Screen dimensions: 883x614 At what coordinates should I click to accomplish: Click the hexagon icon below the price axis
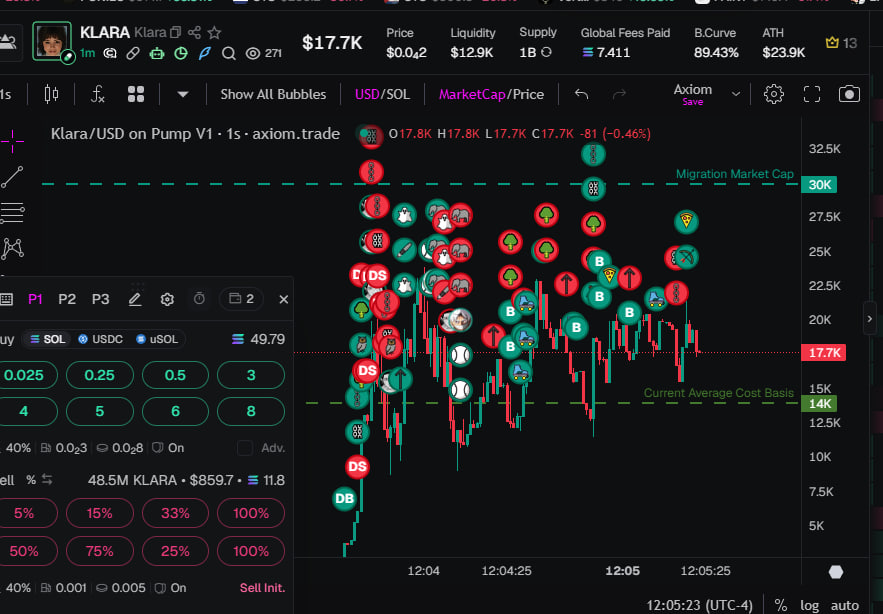coord(836,572)
